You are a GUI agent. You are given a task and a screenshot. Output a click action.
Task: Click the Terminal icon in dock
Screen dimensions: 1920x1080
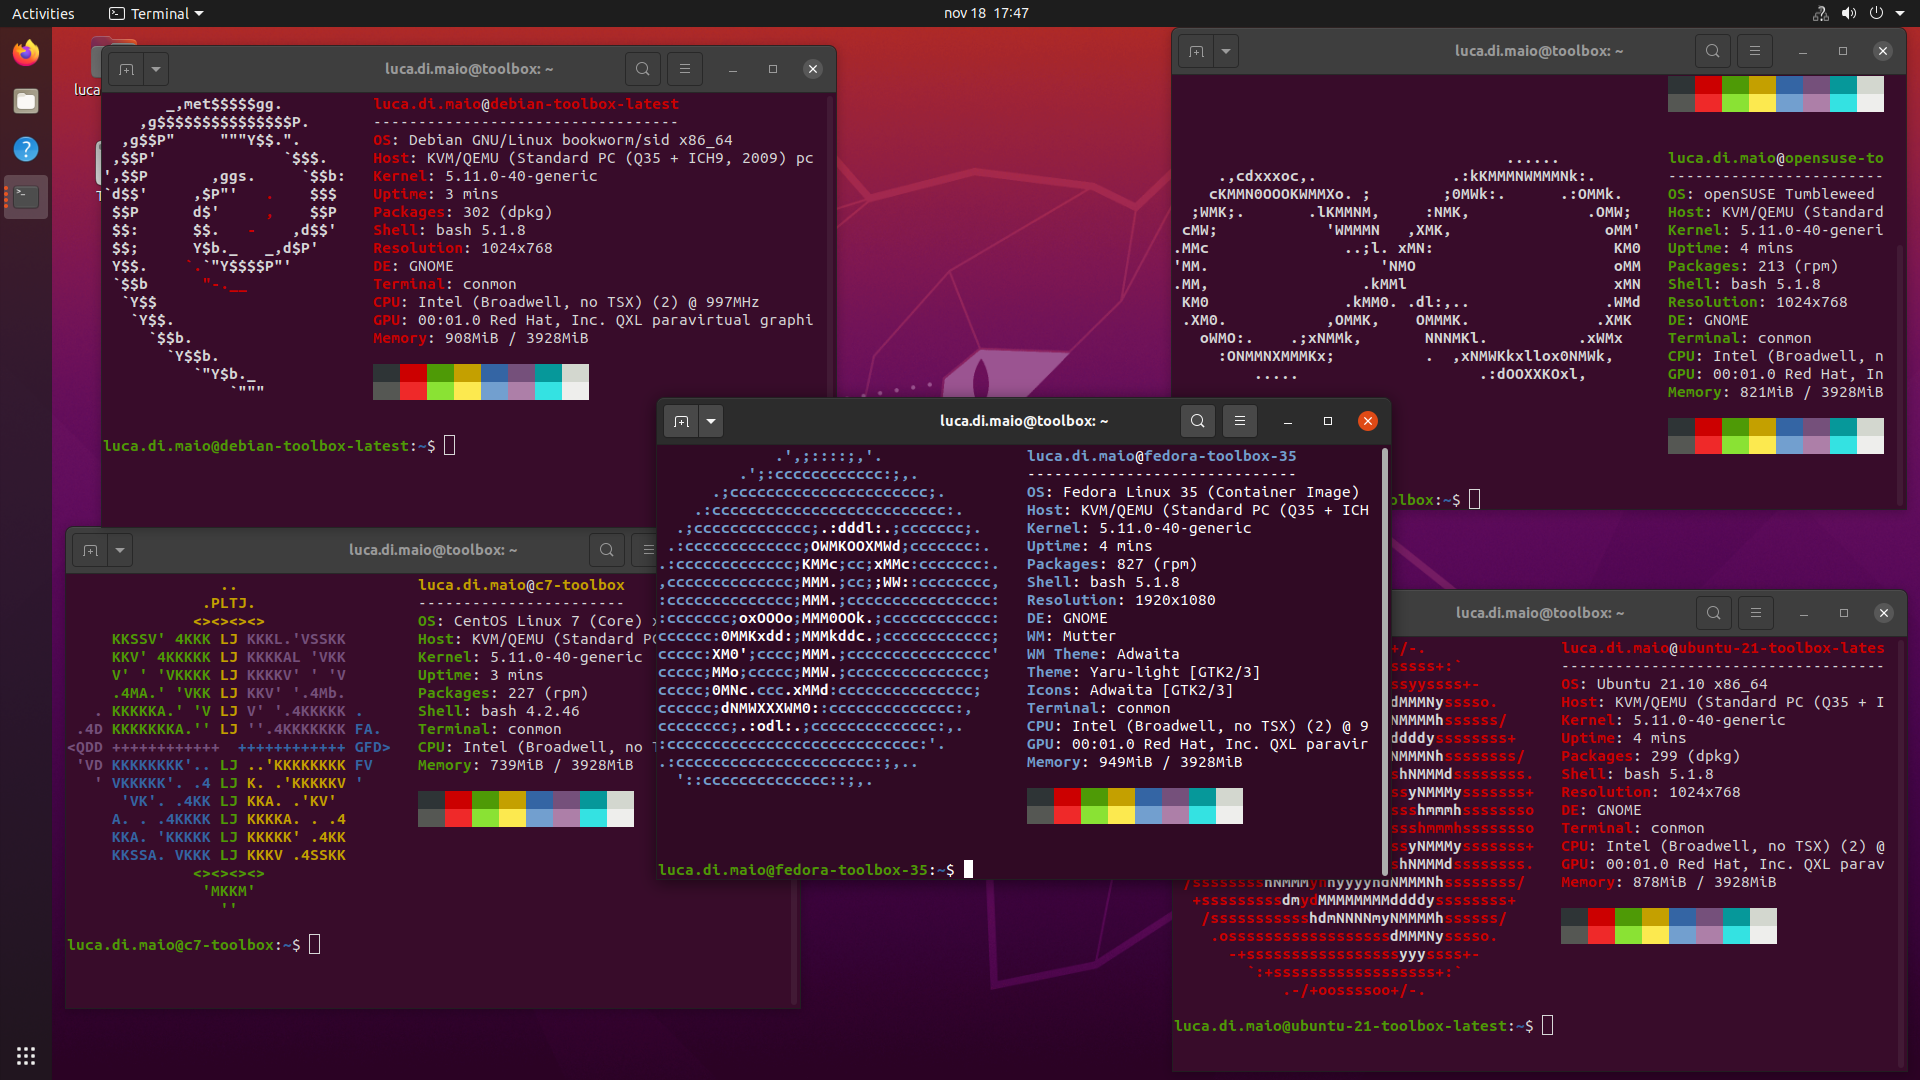click(26, 197)
